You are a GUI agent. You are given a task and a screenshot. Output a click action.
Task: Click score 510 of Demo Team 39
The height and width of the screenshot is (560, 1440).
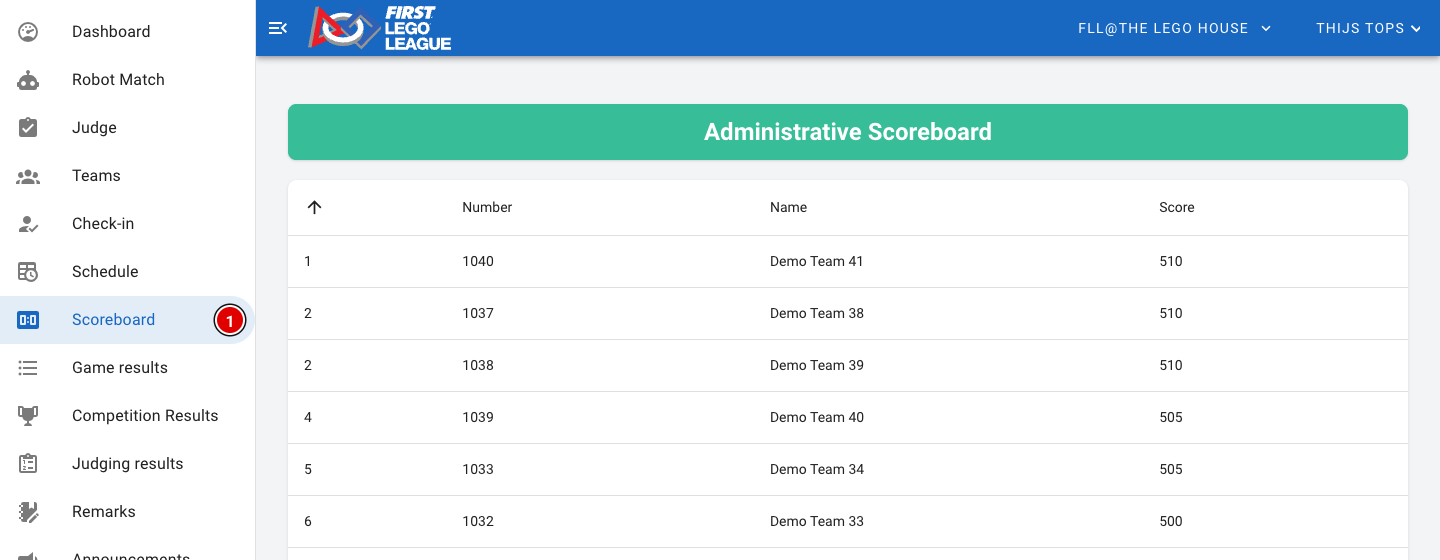point(1171,365)
